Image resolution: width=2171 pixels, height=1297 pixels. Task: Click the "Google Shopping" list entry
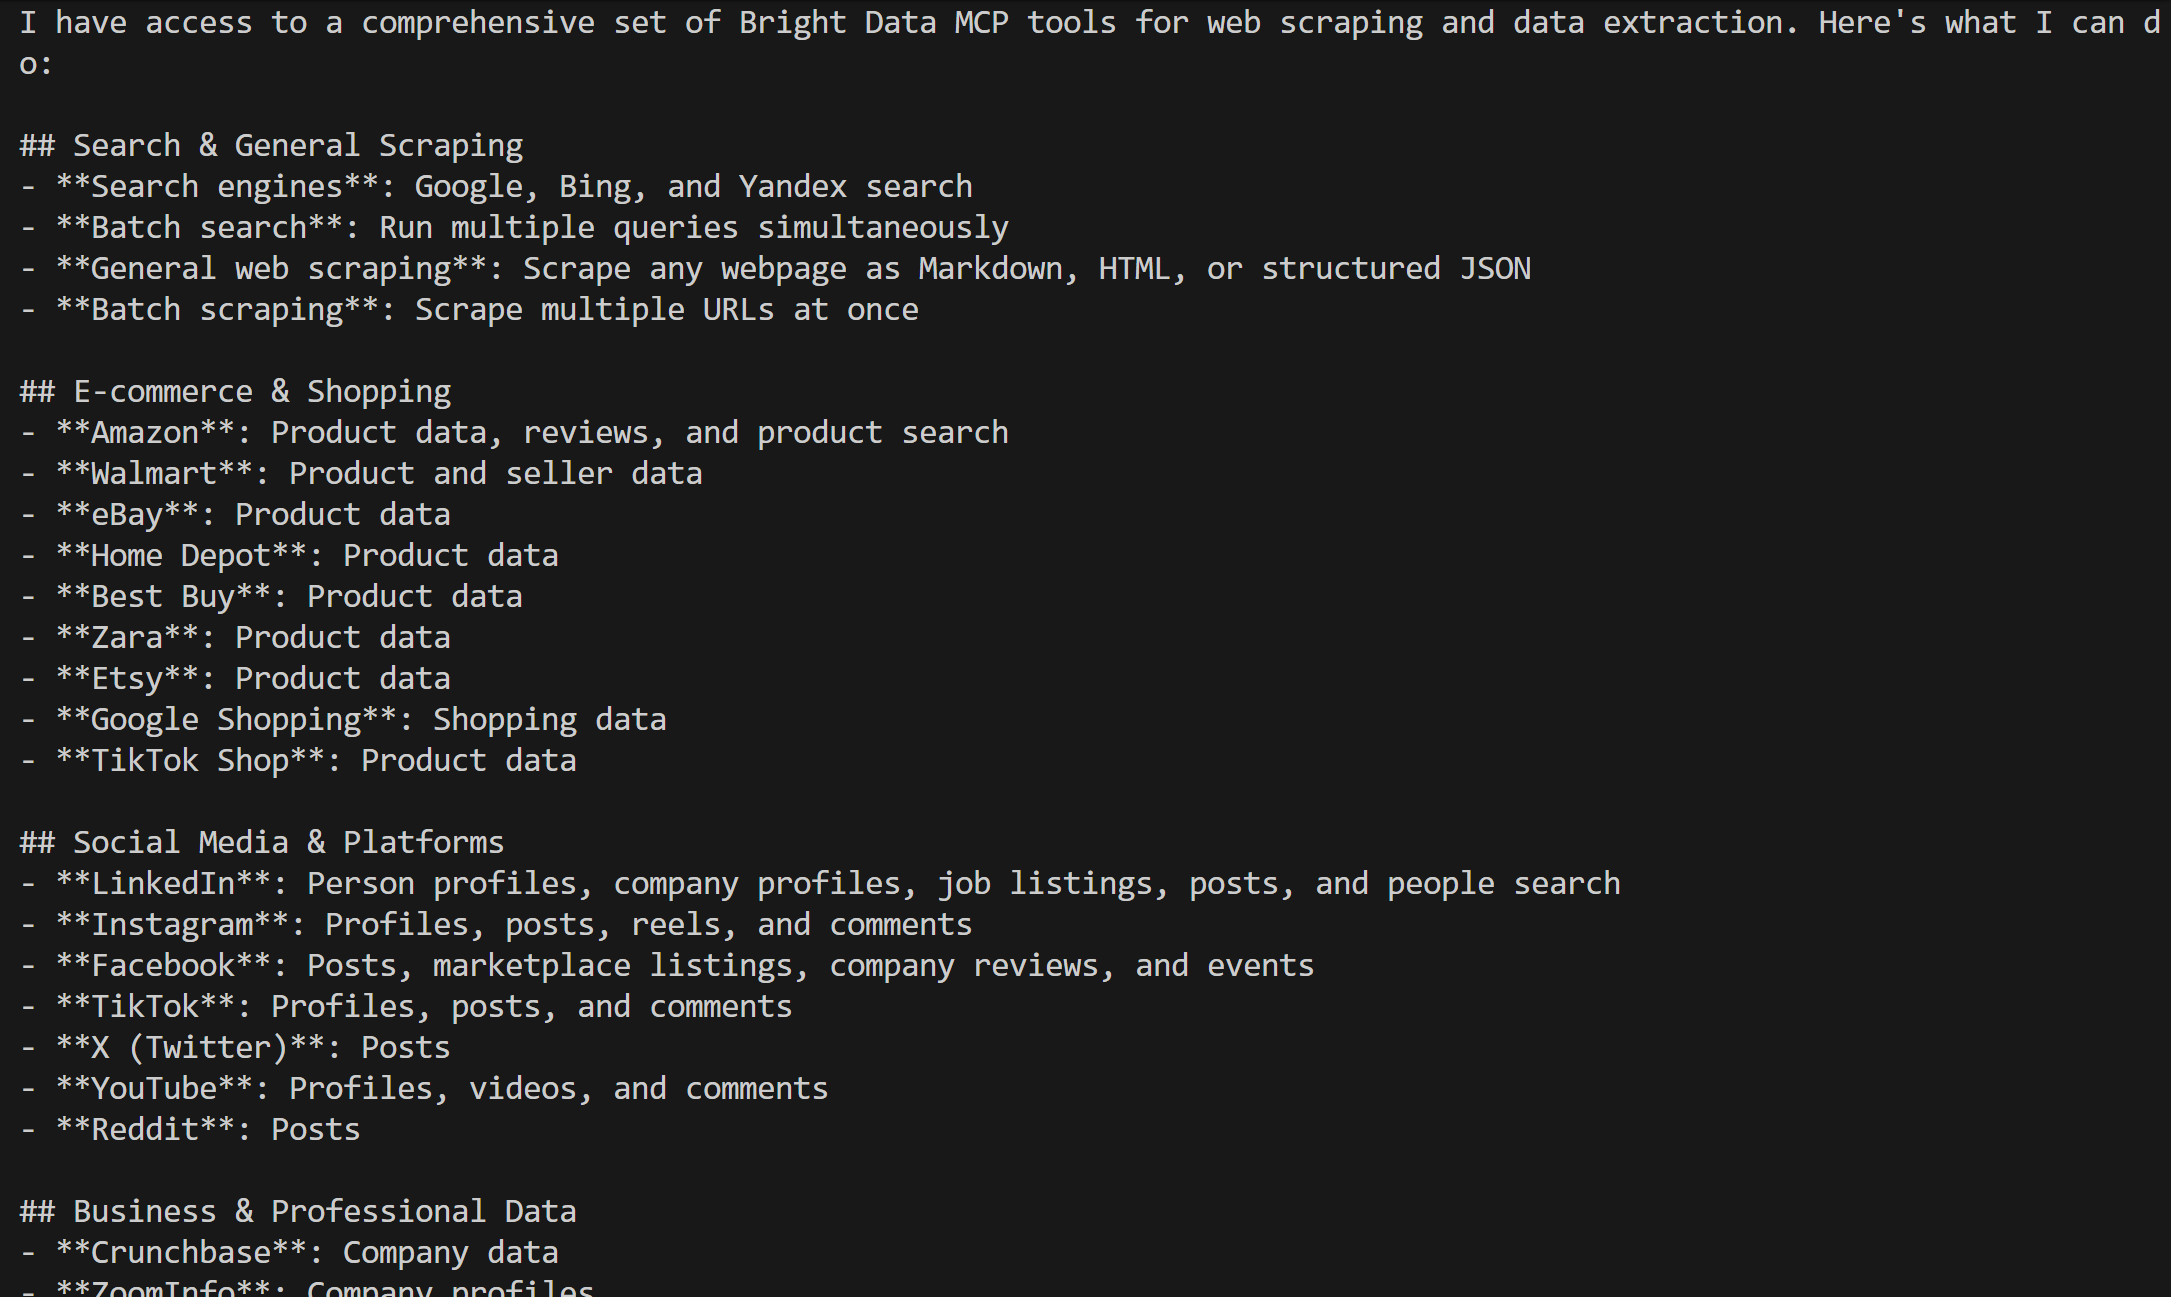tap(226, 720)
